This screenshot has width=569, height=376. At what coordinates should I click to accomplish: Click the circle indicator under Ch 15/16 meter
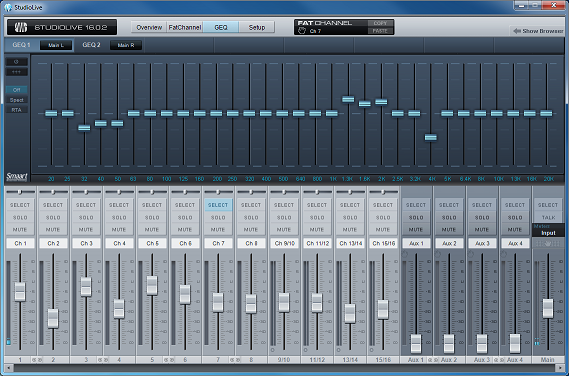point(372,350)
